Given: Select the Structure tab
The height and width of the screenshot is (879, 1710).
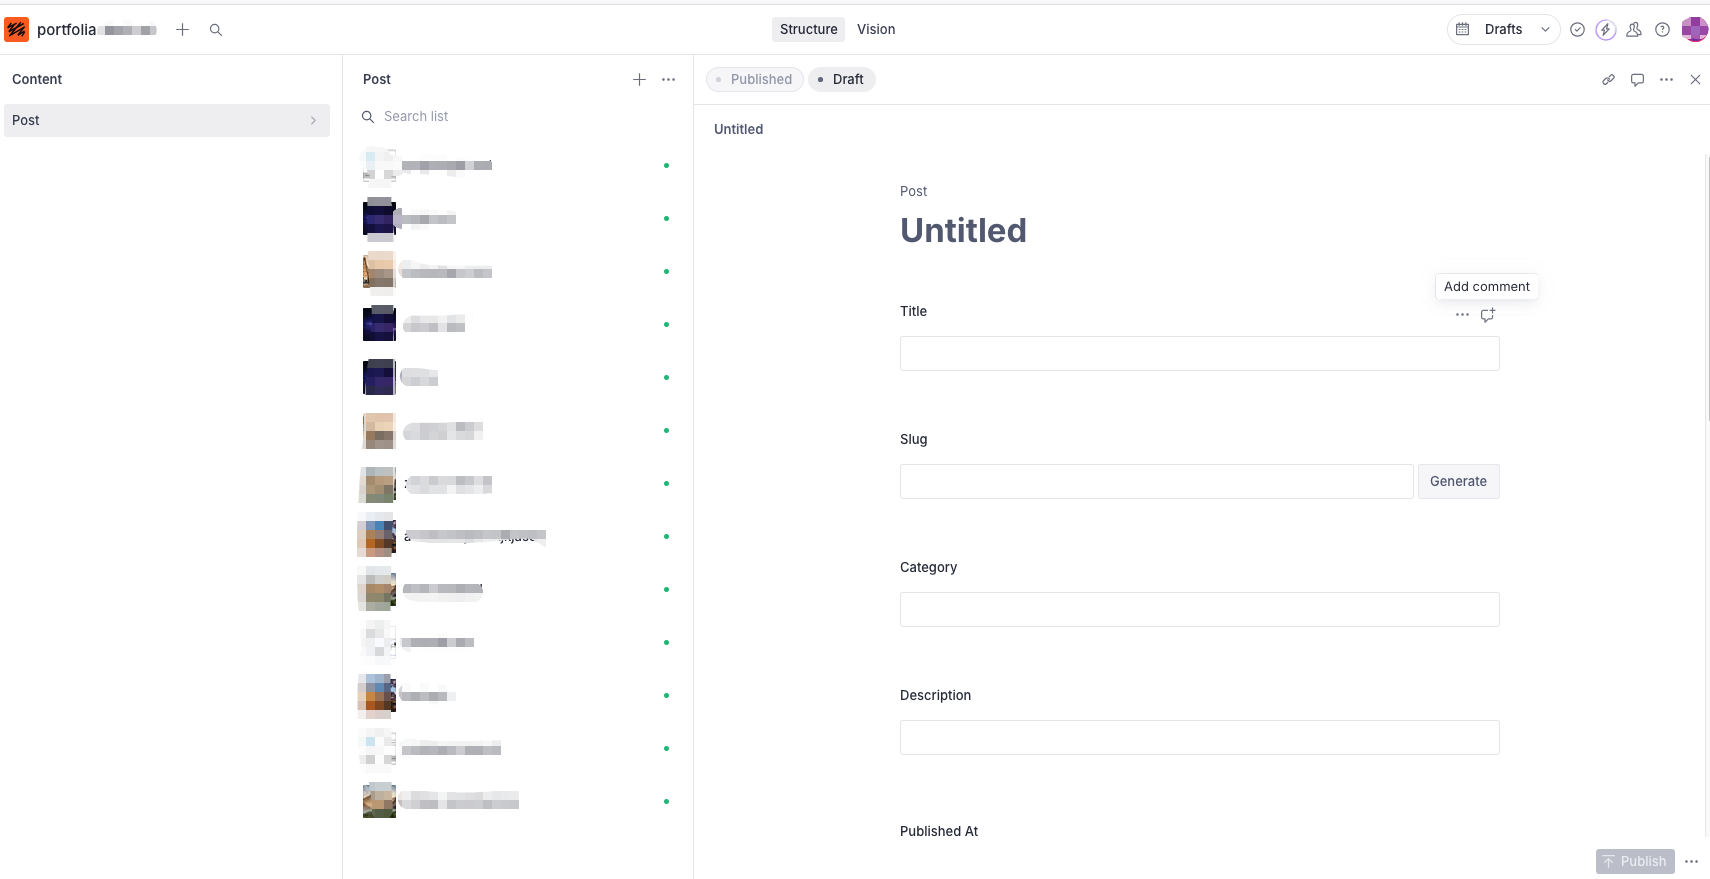Looking at the screenshot, I should pos(808,30).
